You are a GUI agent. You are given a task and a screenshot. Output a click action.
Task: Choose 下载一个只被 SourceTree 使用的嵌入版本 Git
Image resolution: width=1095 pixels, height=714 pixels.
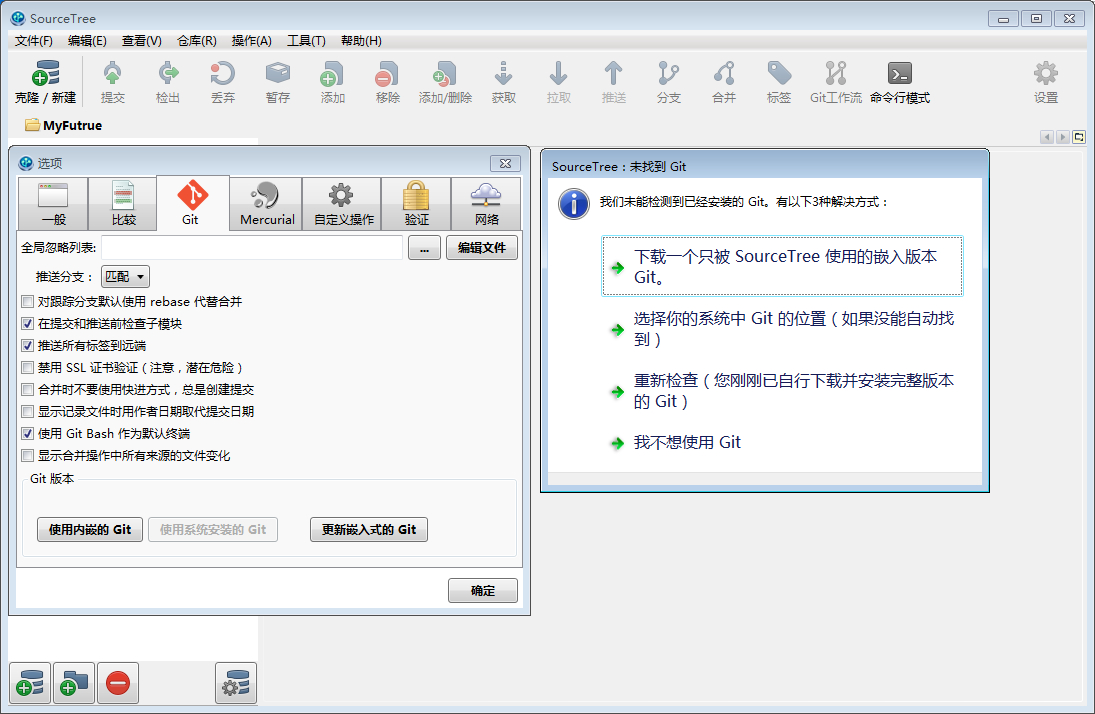782,266
